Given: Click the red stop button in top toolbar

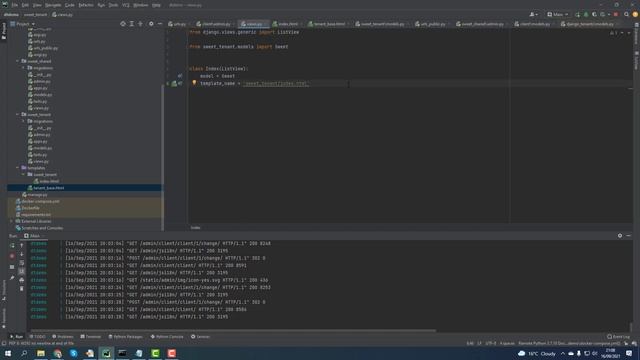Looking at the screenshot, I should pos(616,14).
